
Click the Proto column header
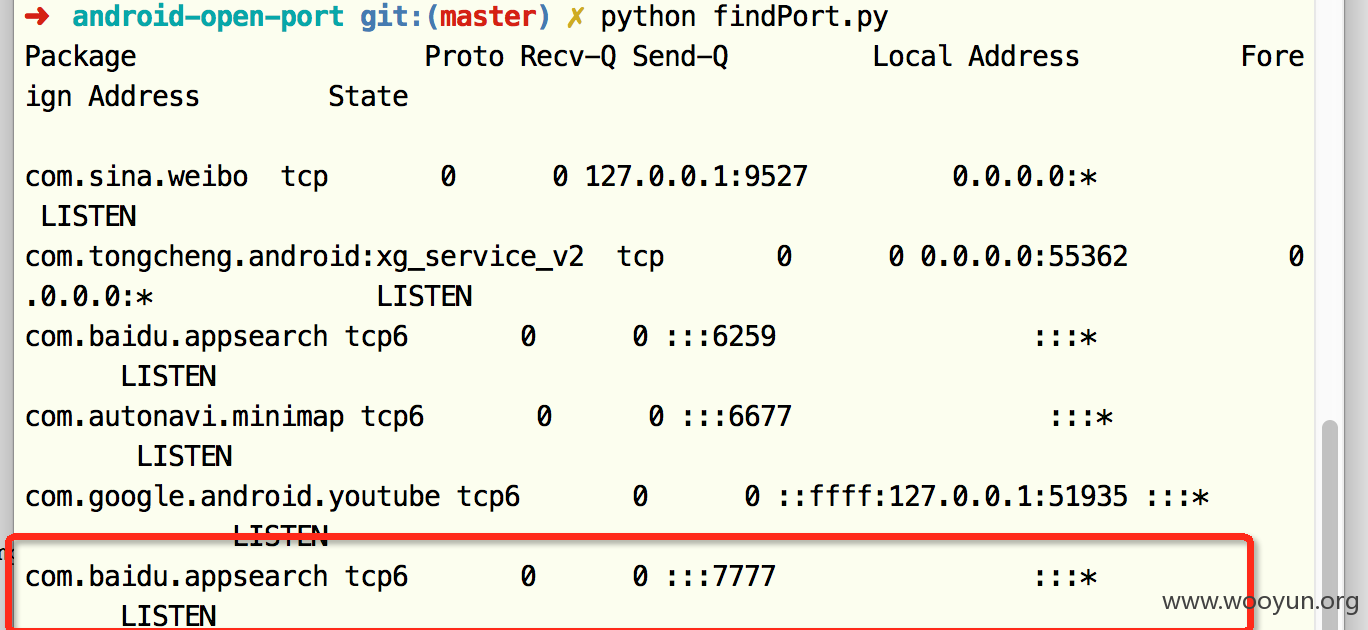tap(464, 57)
